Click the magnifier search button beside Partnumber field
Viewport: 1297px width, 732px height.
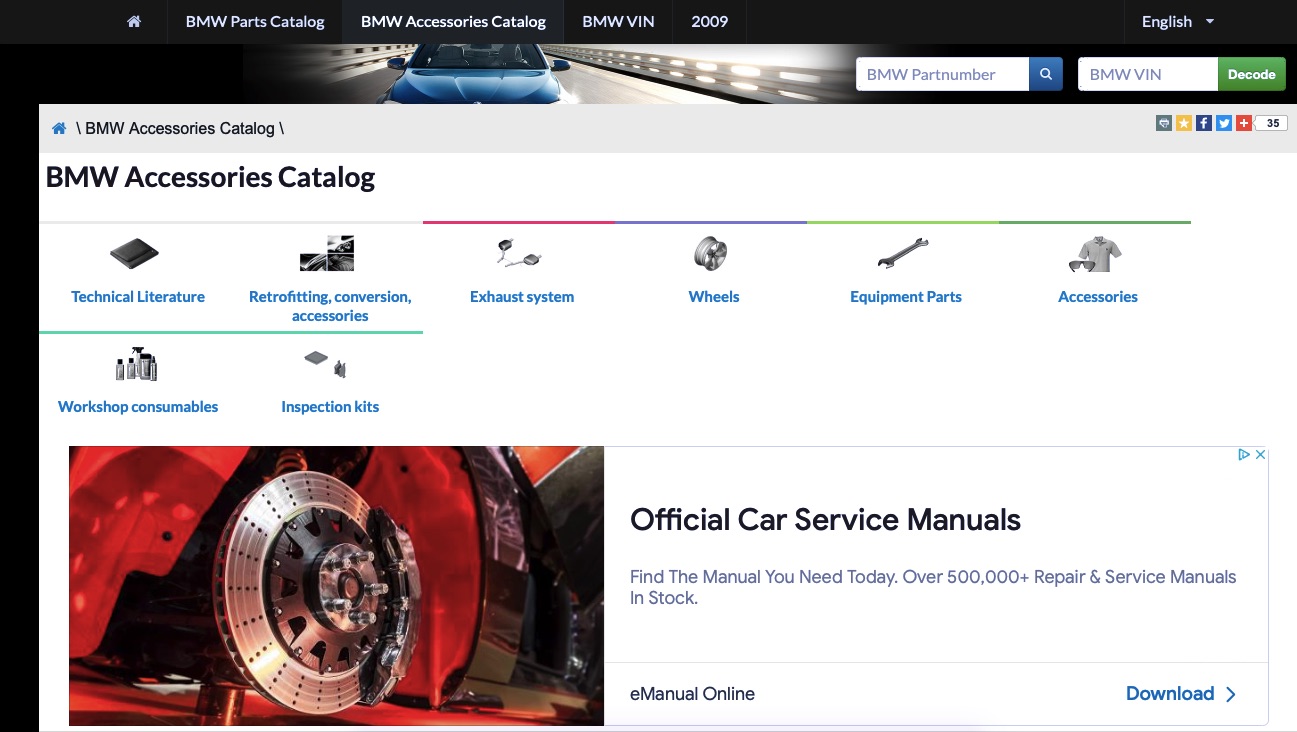coord(1045,74)
